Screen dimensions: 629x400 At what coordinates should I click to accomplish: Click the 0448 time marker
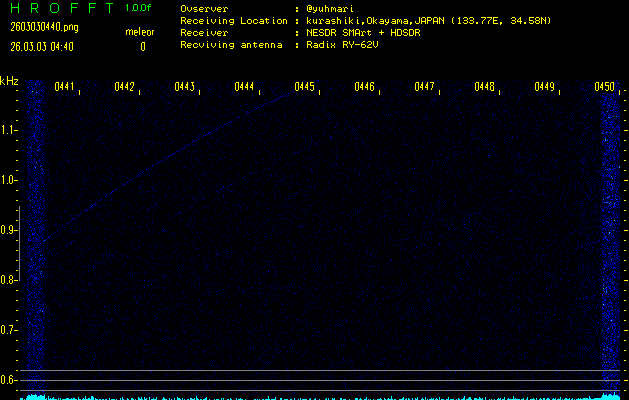pos(485,88)
